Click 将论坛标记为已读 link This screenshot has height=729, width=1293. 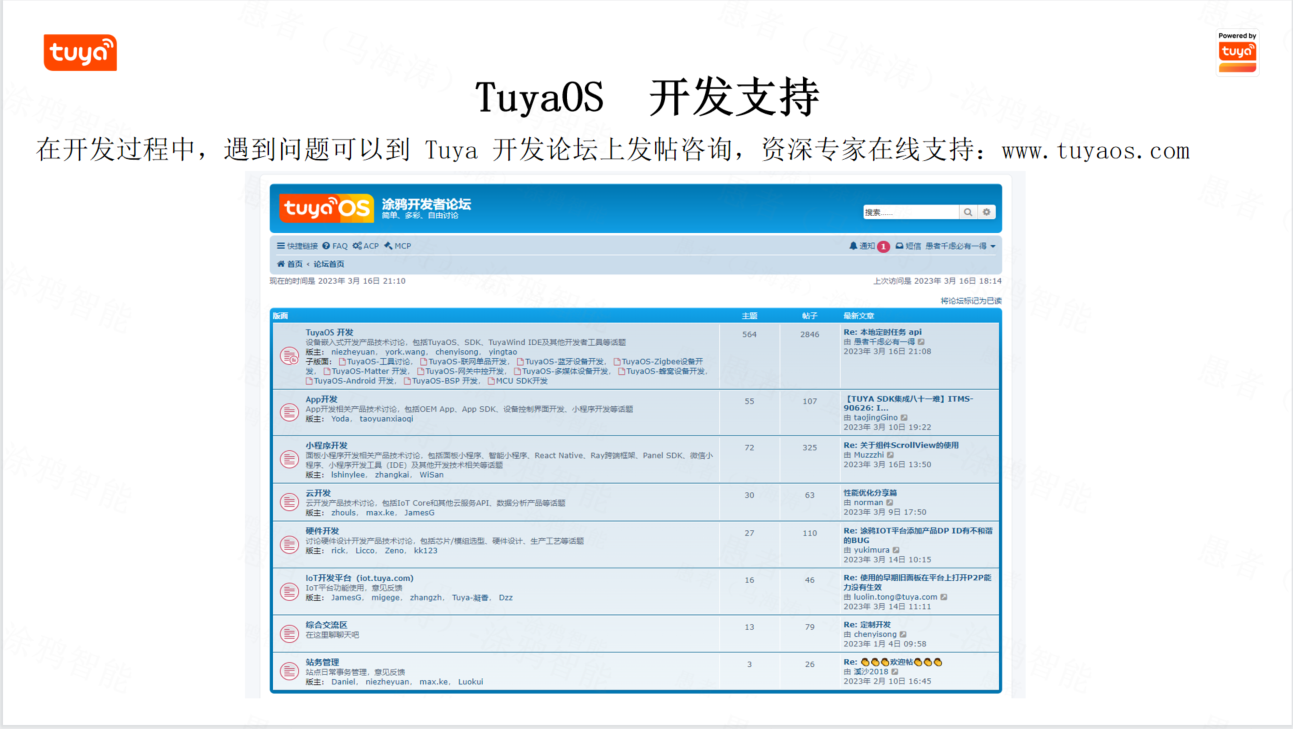pyautogui.click(x=970, y=301)
